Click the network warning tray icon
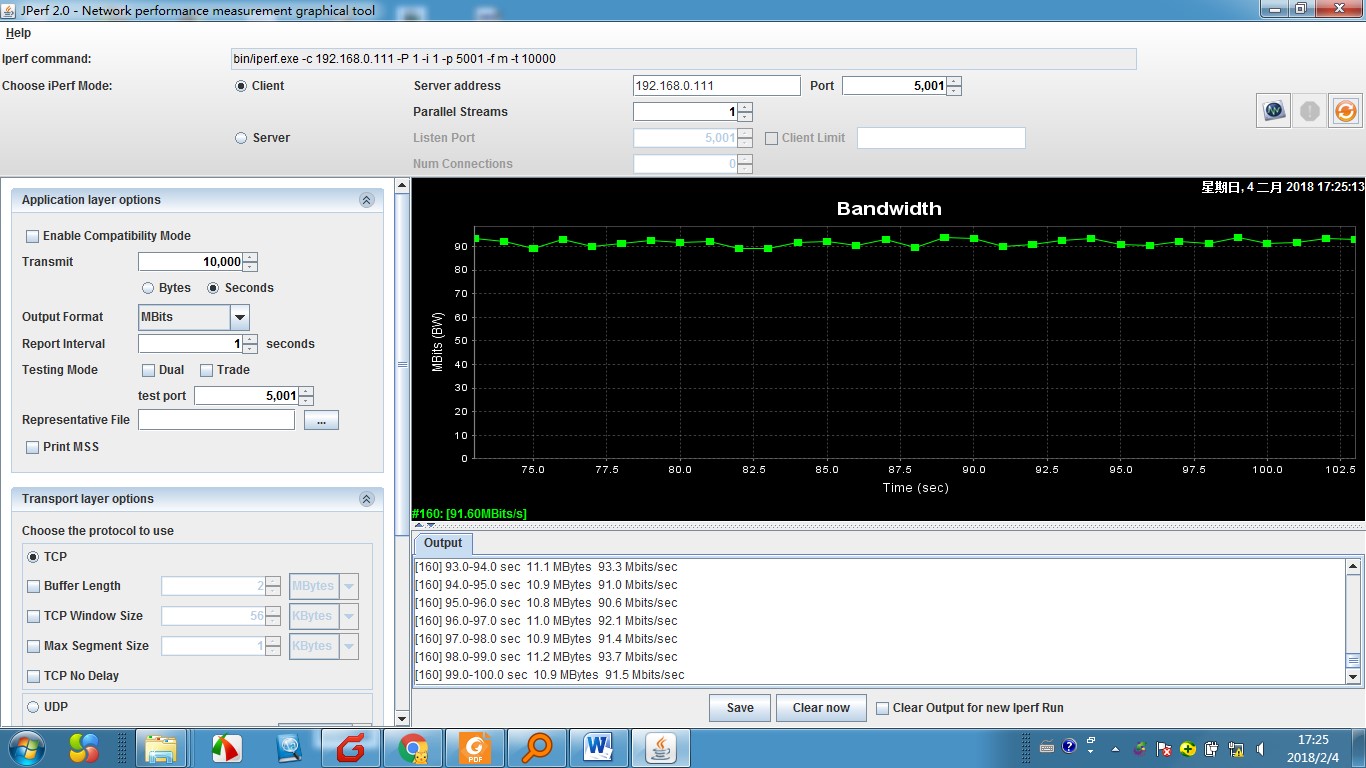Screen dimensions: 1366x768 1236,748
